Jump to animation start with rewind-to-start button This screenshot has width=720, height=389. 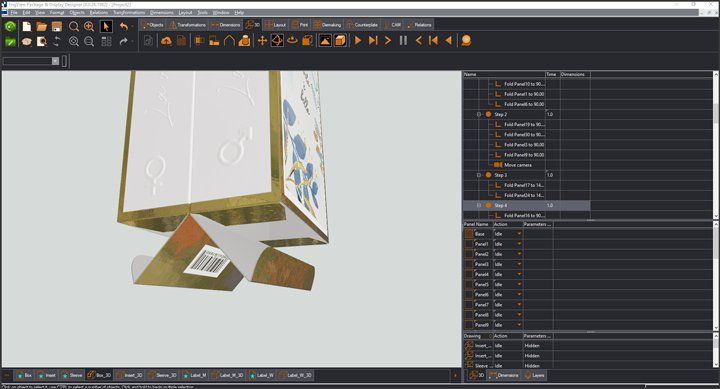click(433, 41)
